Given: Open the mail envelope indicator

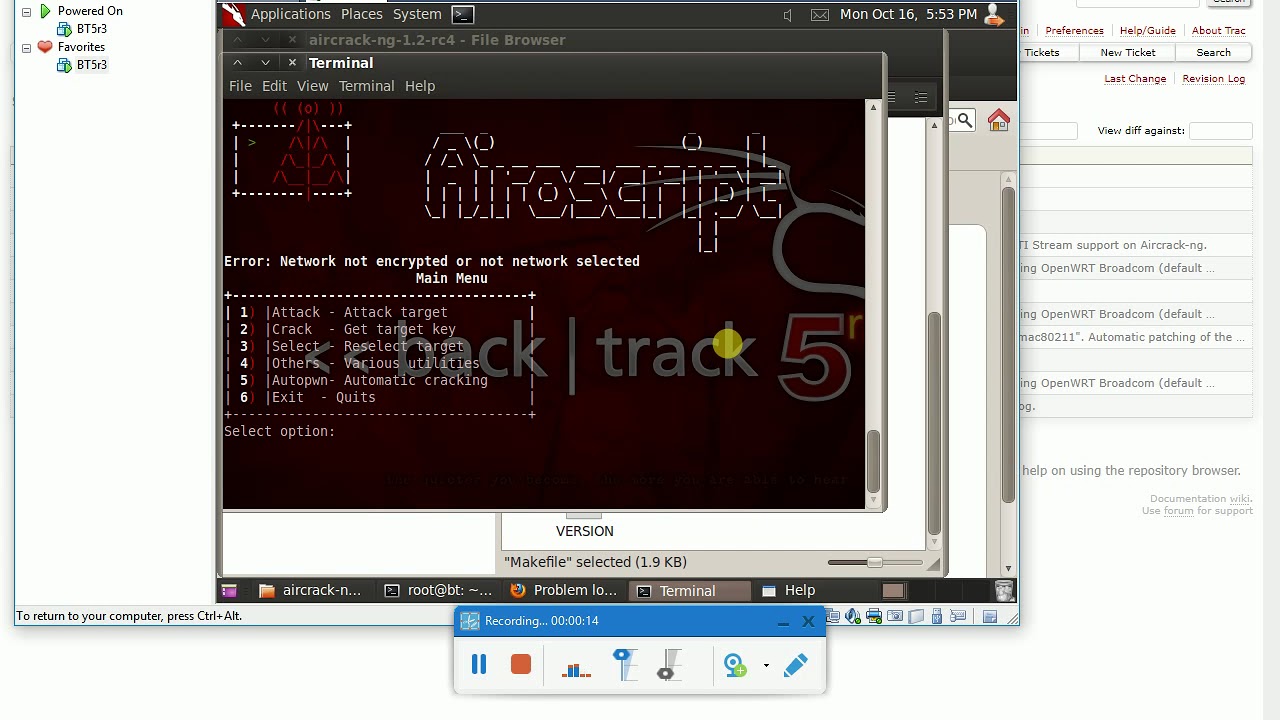Looking at the screenshot, I should coord(819,14).
